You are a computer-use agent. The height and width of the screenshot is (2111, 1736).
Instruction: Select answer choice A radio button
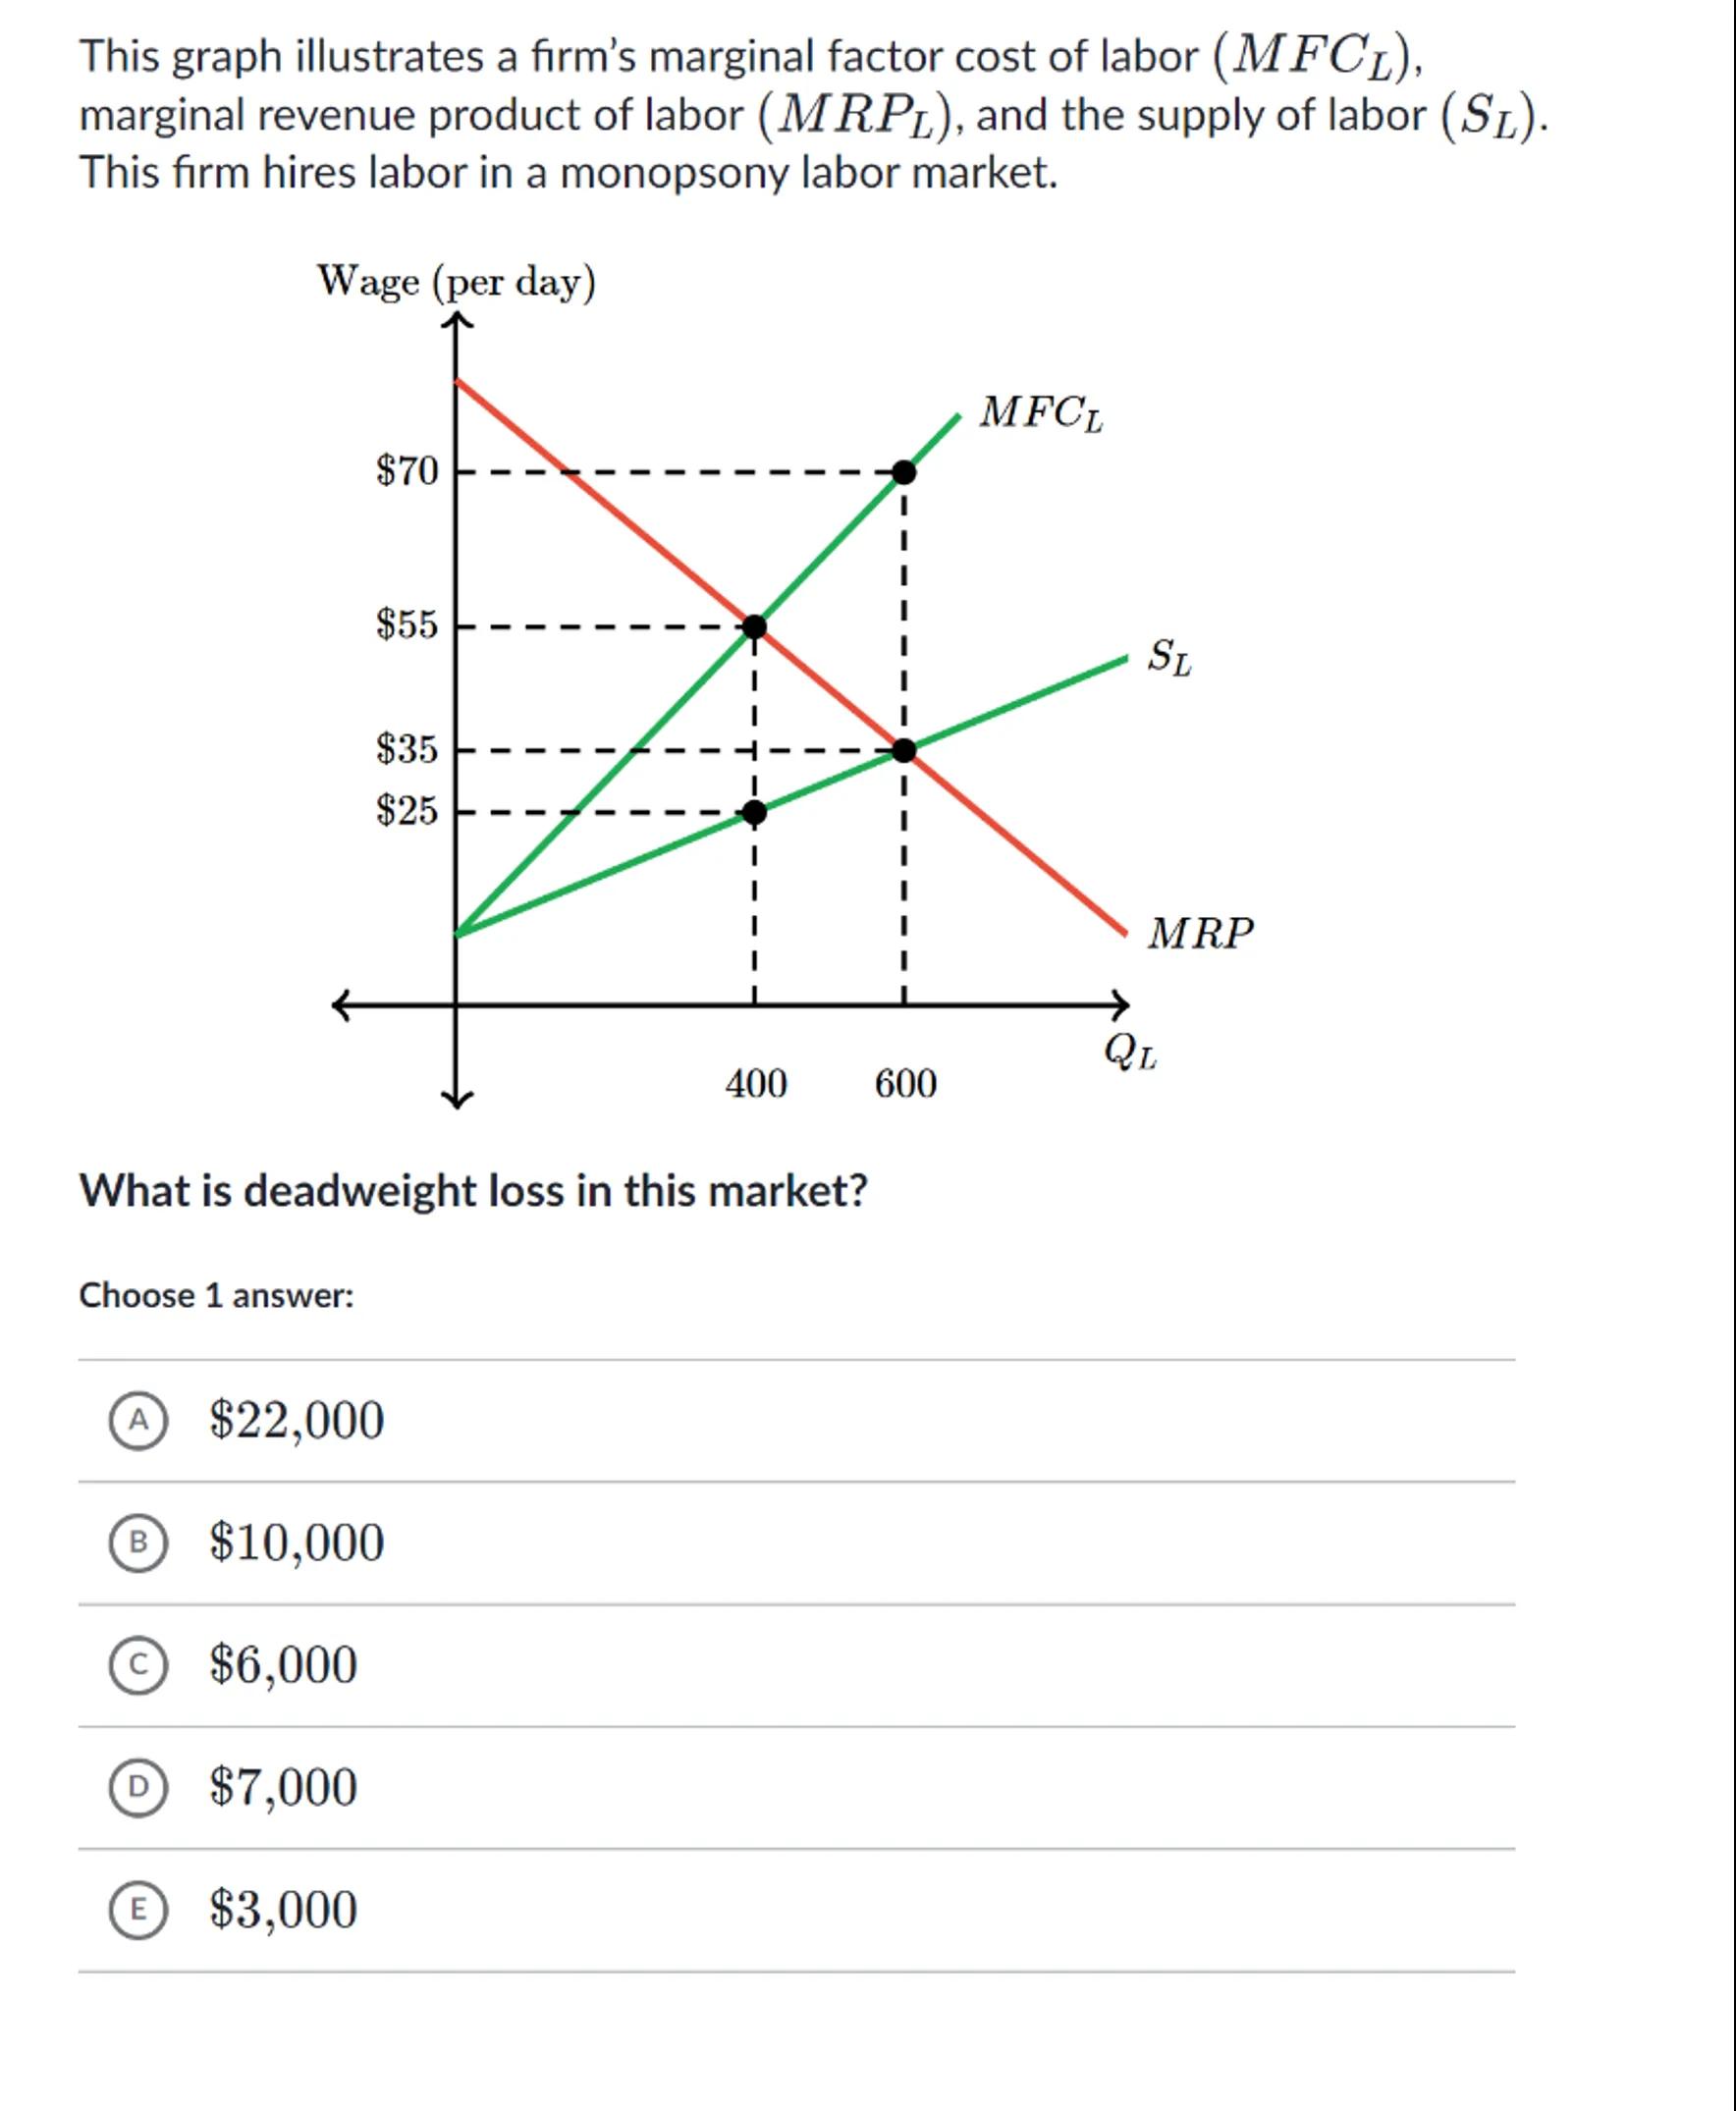click(138, 1421)
